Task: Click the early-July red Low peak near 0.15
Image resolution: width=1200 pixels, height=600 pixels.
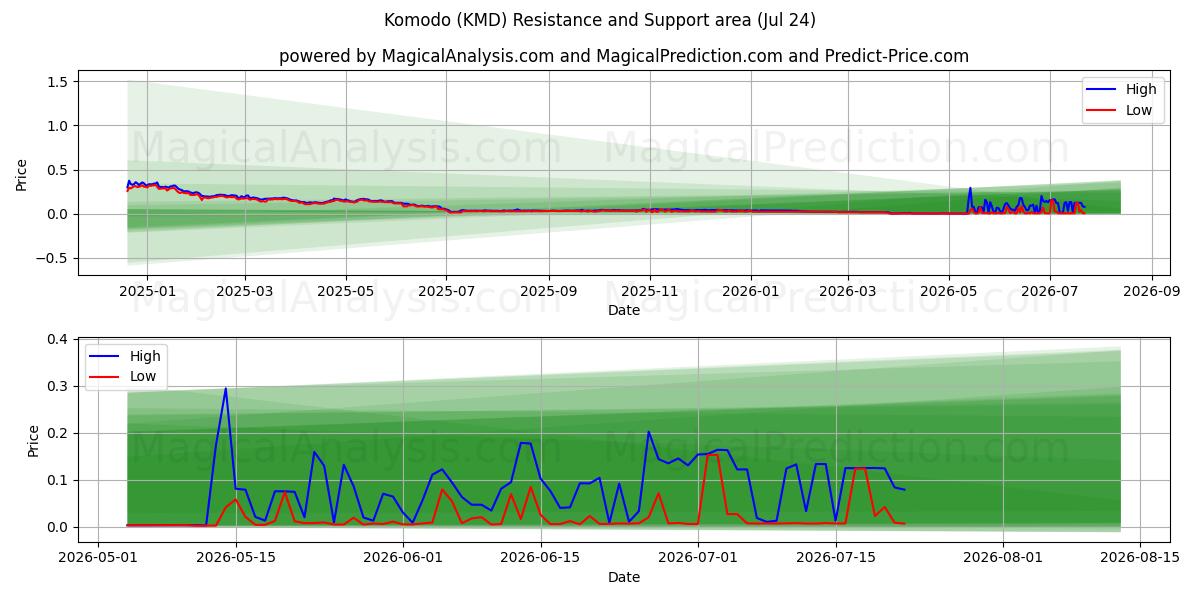Action: [x=712, y=455]
